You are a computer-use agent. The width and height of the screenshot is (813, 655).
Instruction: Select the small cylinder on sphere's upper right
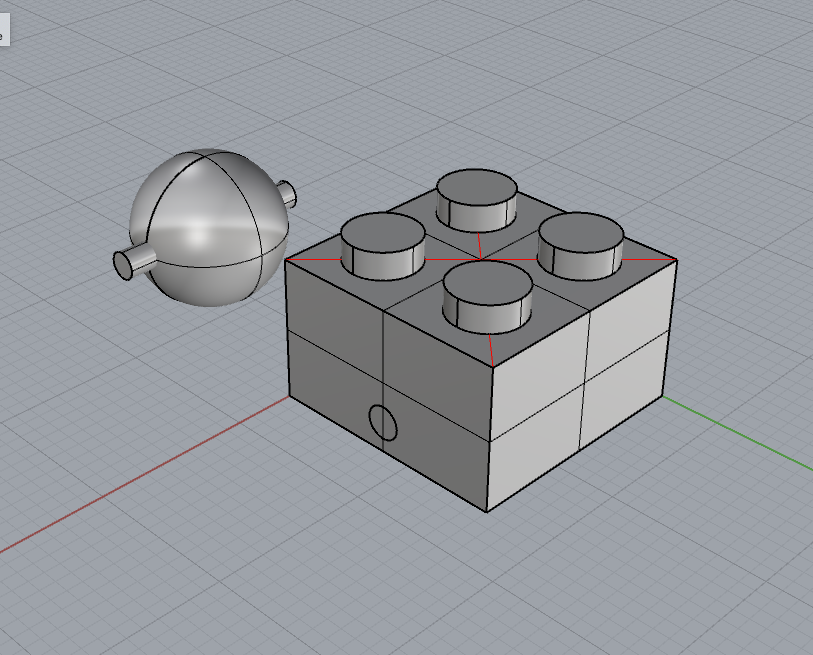(287, 193)
